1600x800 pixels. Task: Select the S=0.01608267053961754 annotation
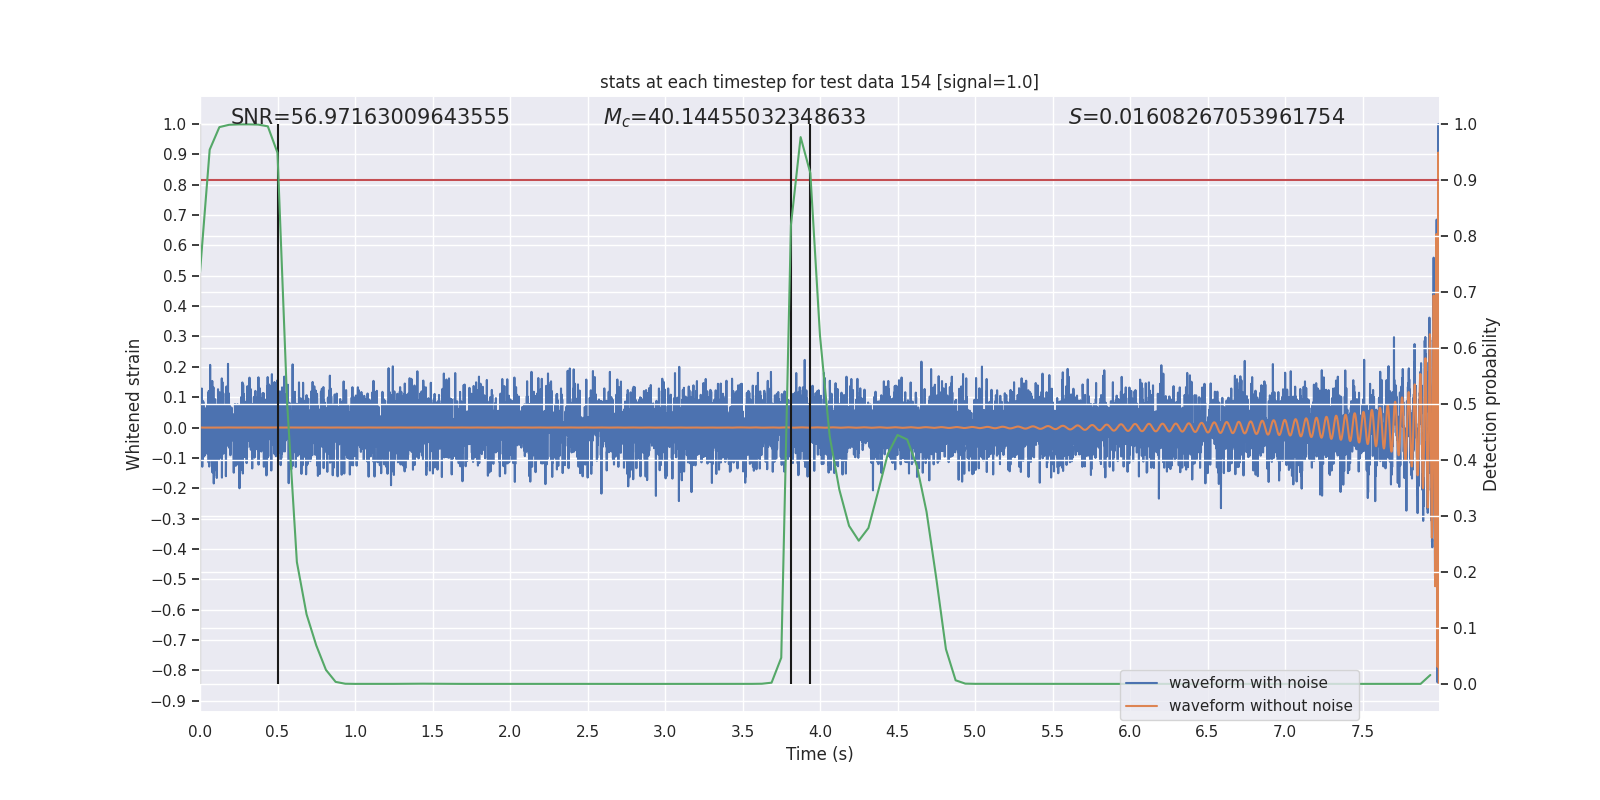1206,117
